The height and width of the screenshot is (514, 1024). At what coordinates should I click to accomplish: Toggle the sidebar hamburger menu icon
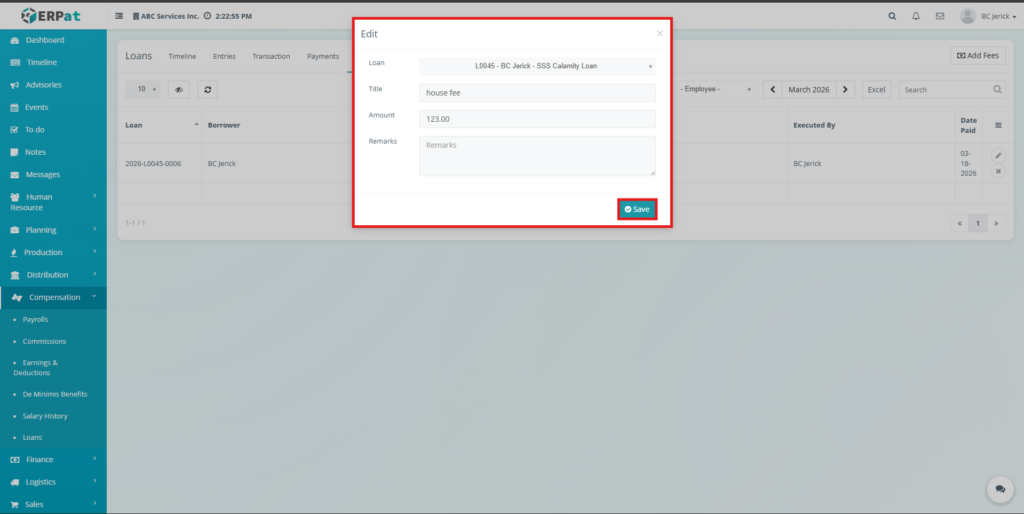(x=120, y=16)
